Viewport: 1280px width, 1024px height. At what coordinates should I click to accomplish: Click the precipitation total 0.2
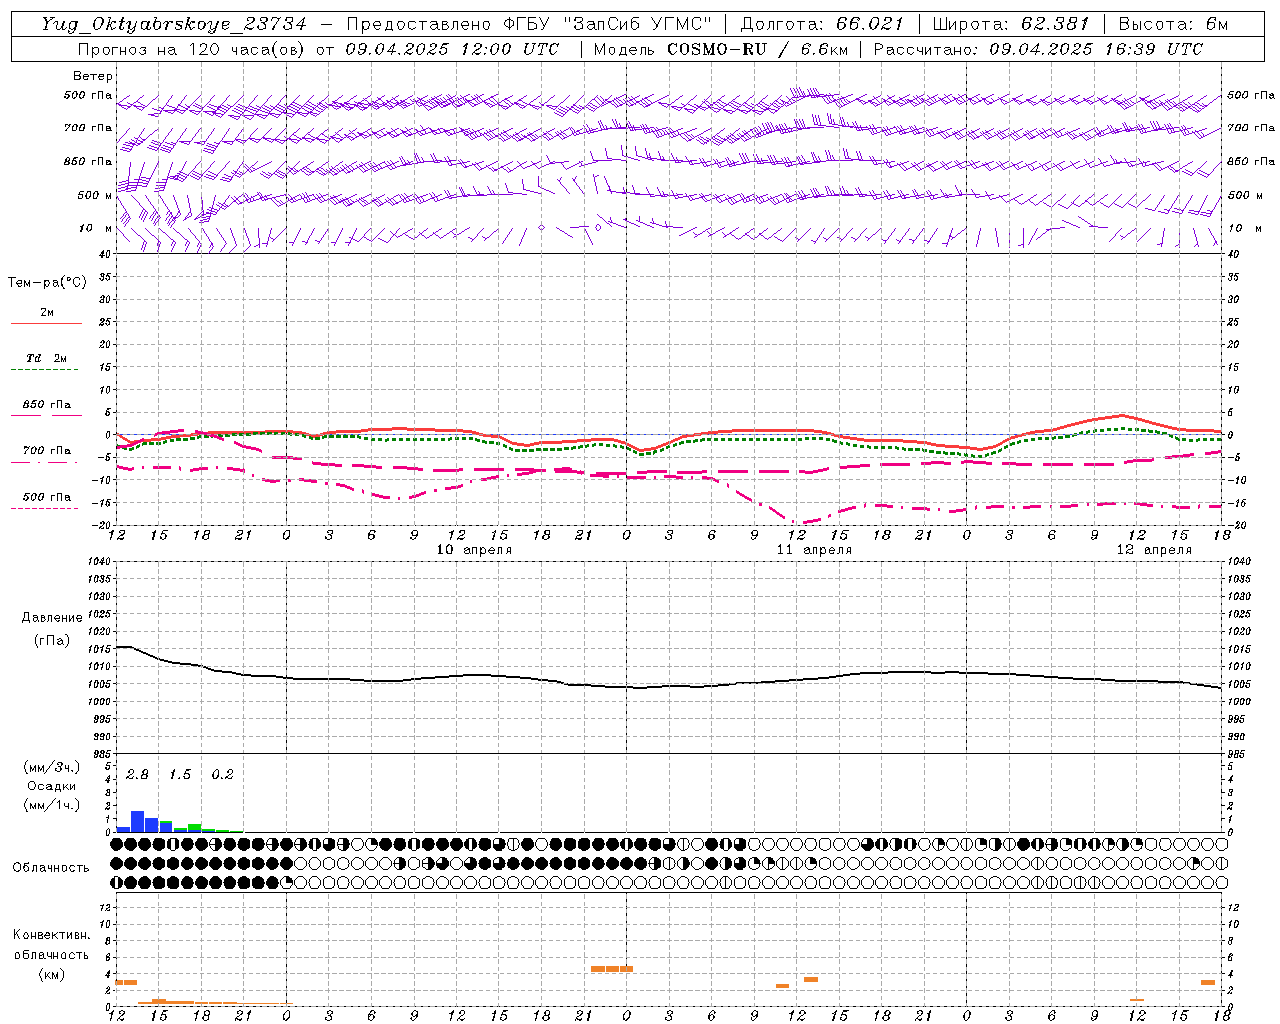[222, 775]
